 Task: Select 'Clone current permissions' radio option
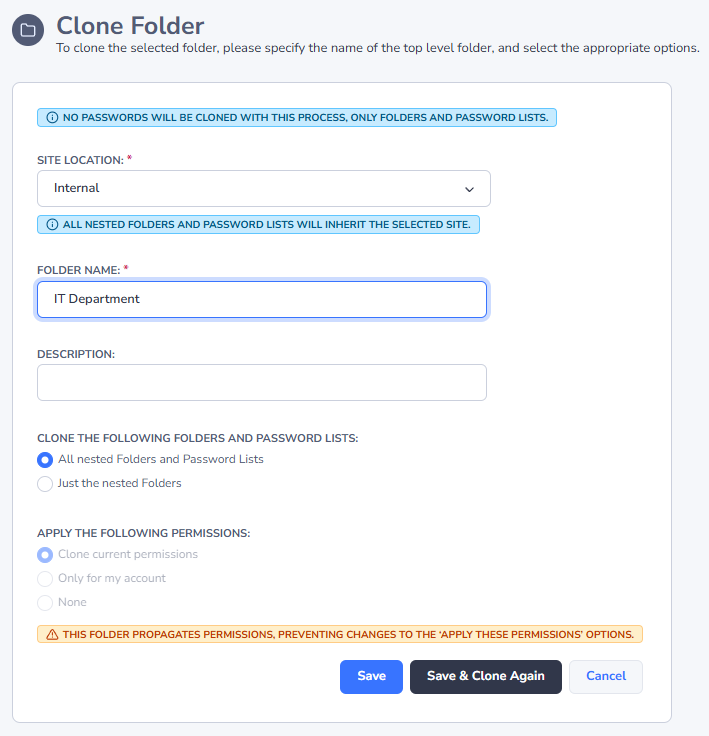tap(45, 555)
